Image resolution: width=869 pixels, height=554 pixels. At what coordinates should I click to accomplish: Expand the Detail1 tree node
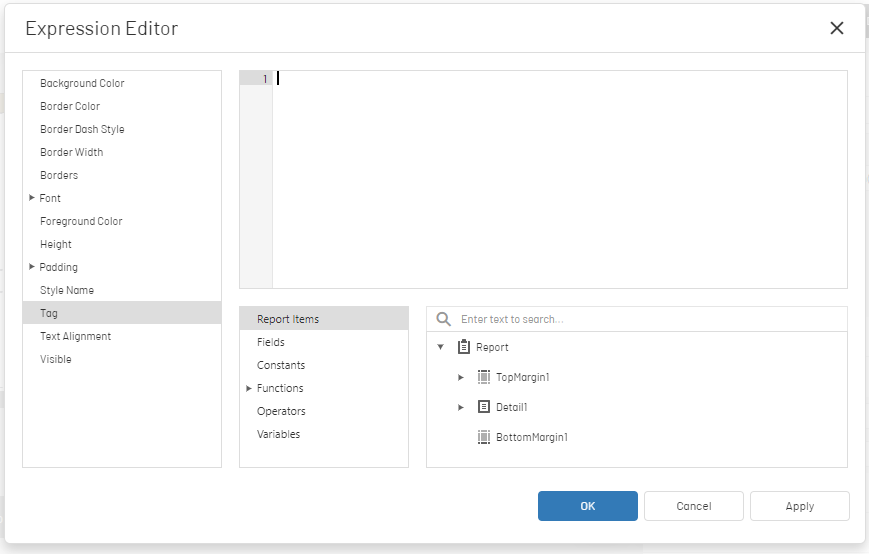coord(461,407)
